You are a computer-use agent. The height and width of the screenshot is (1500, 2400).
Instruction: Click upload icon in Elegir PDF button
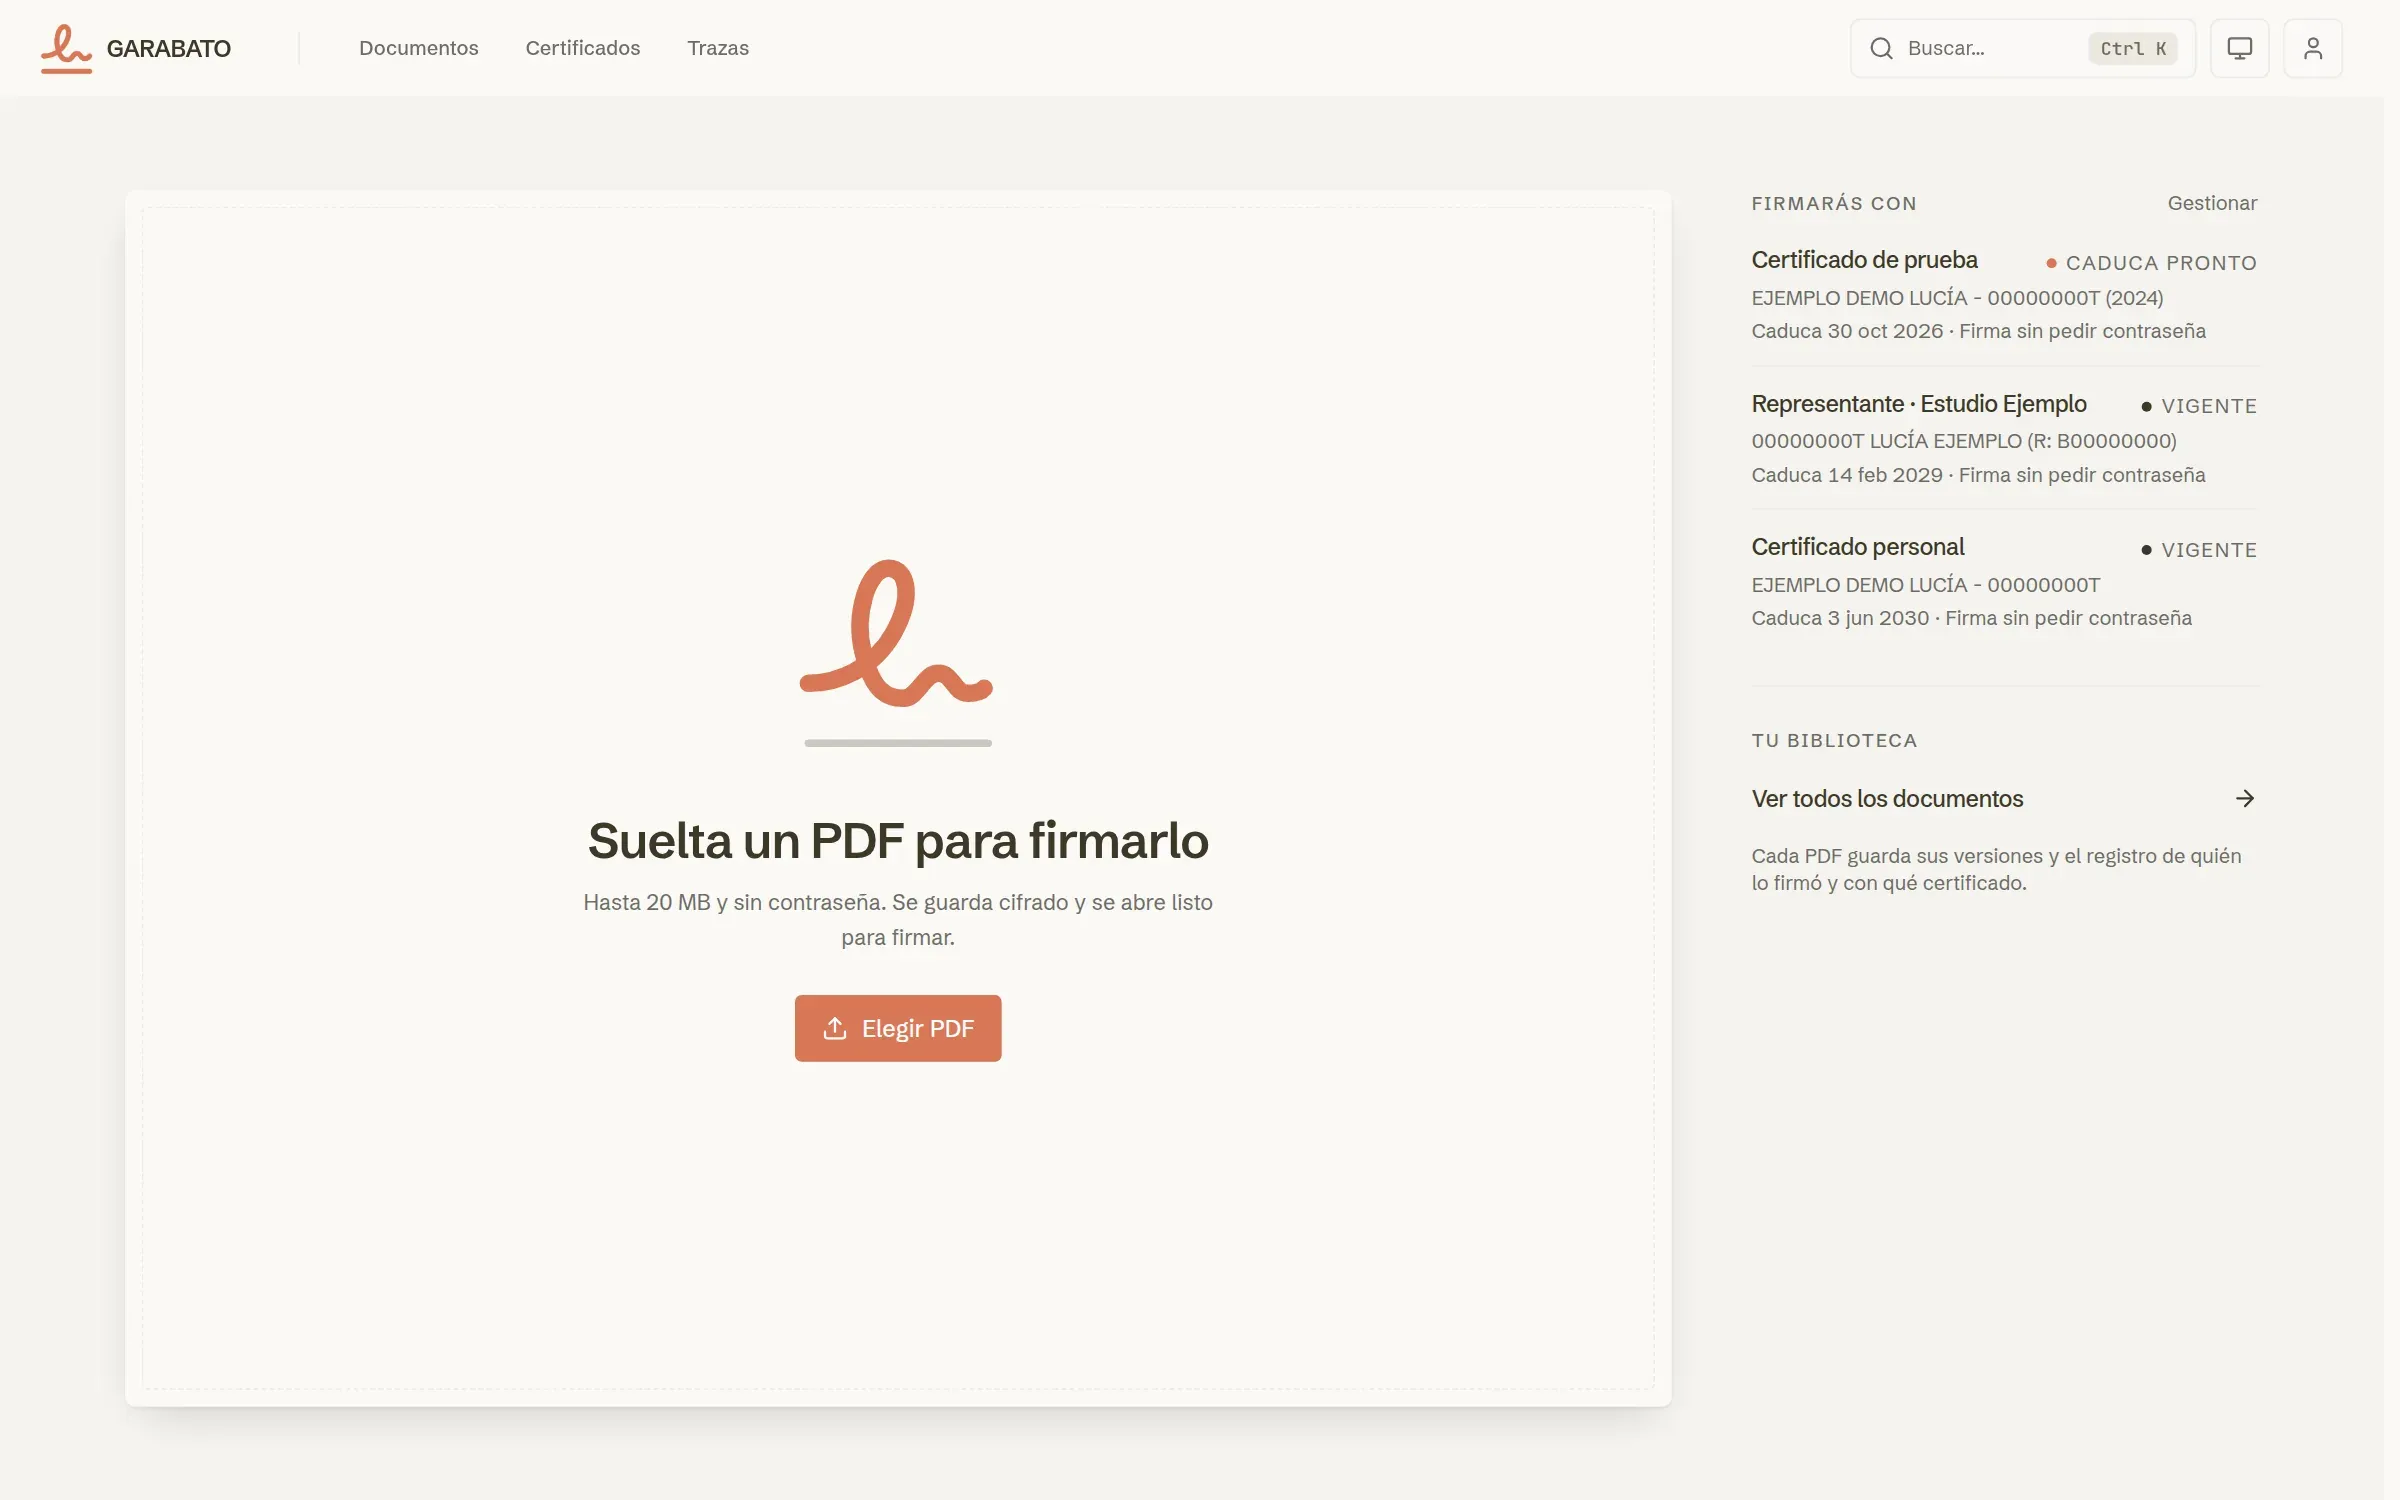click(x=835, y=1028)
